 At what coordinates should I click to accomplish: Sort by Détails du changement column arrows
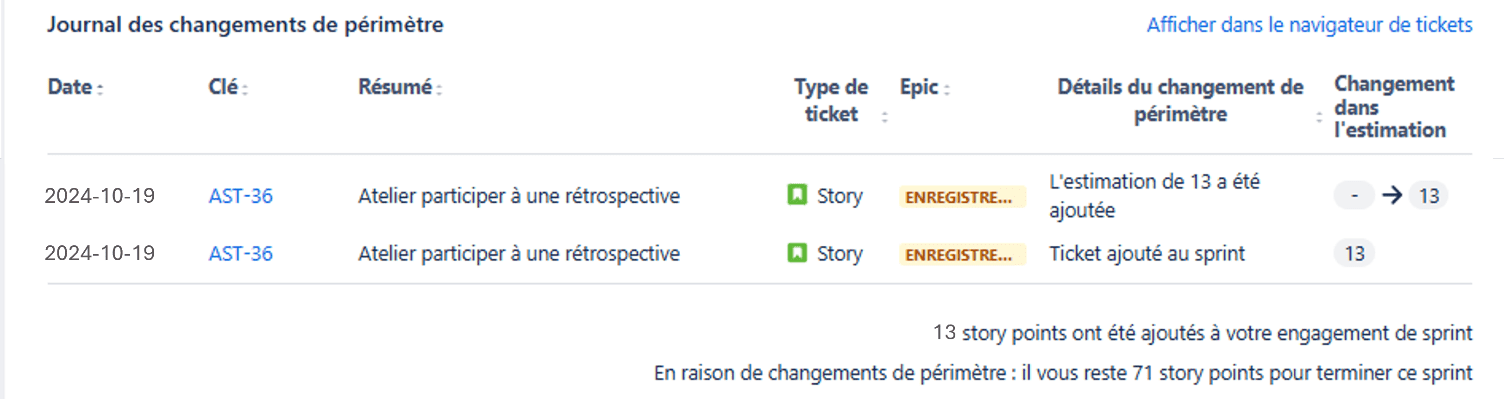pos(1319,116)
